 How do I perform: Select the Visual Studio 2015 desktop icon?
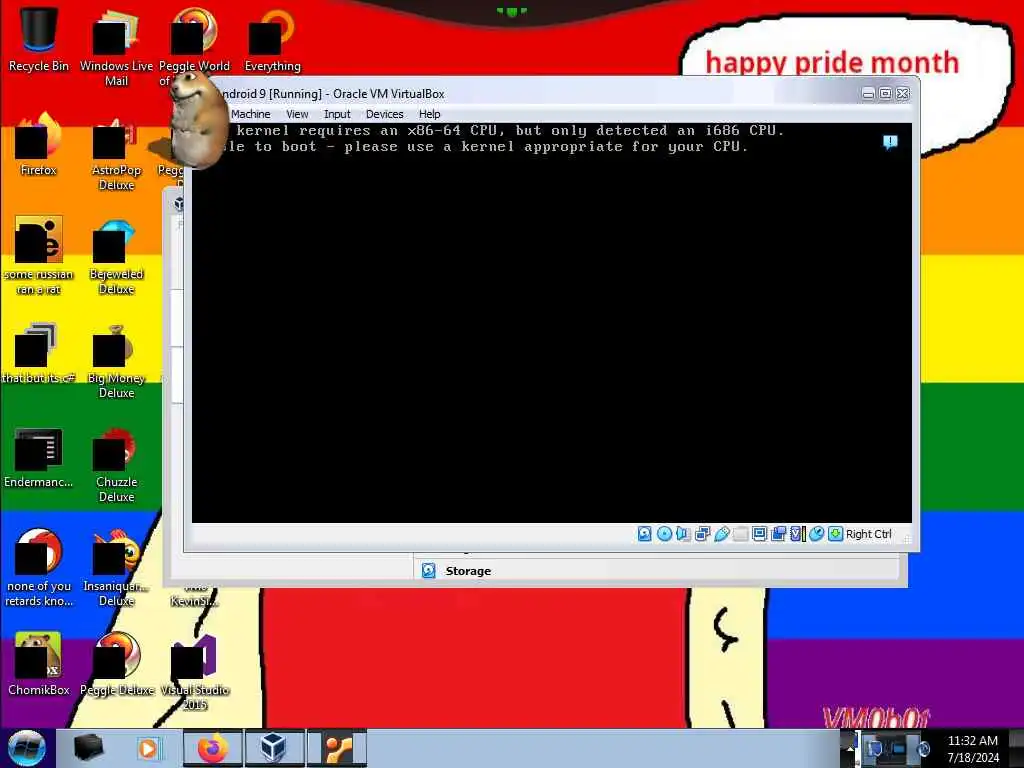tap(195, 671)
